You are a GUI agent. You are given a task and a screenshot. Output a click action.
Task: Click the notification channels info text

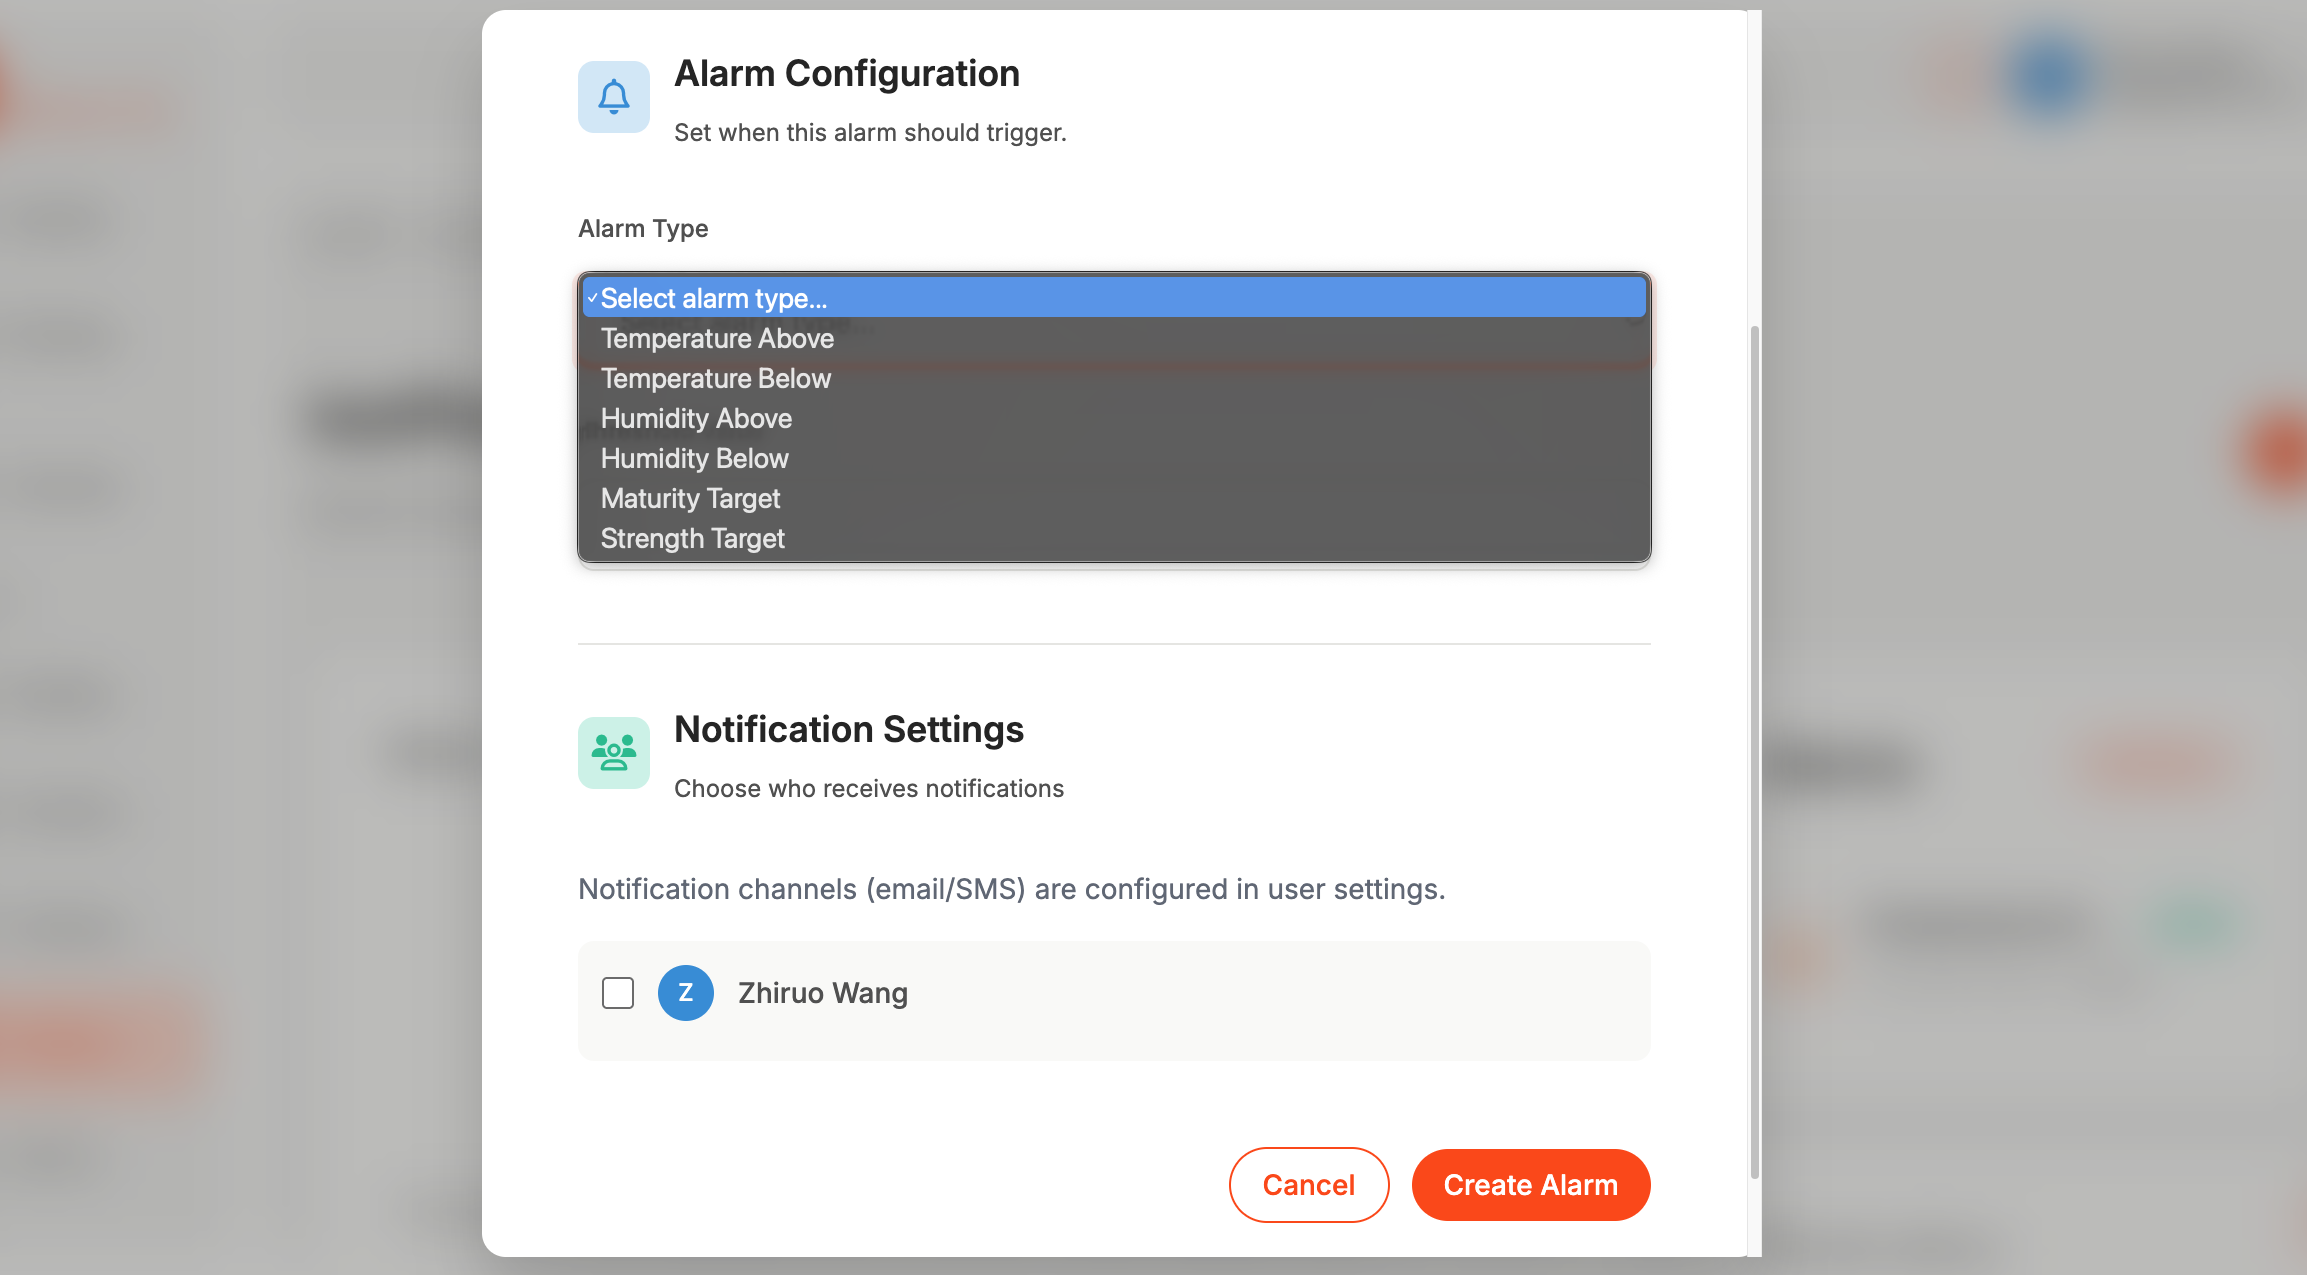coord(1011,889)
